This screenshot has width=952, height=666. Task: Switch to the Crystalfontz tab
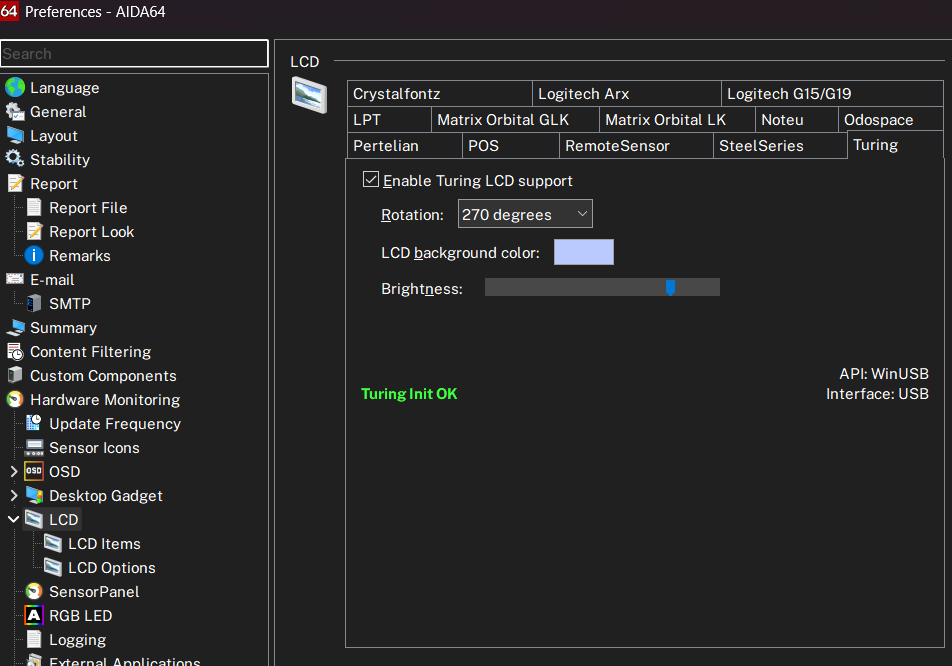pos(440,93)
